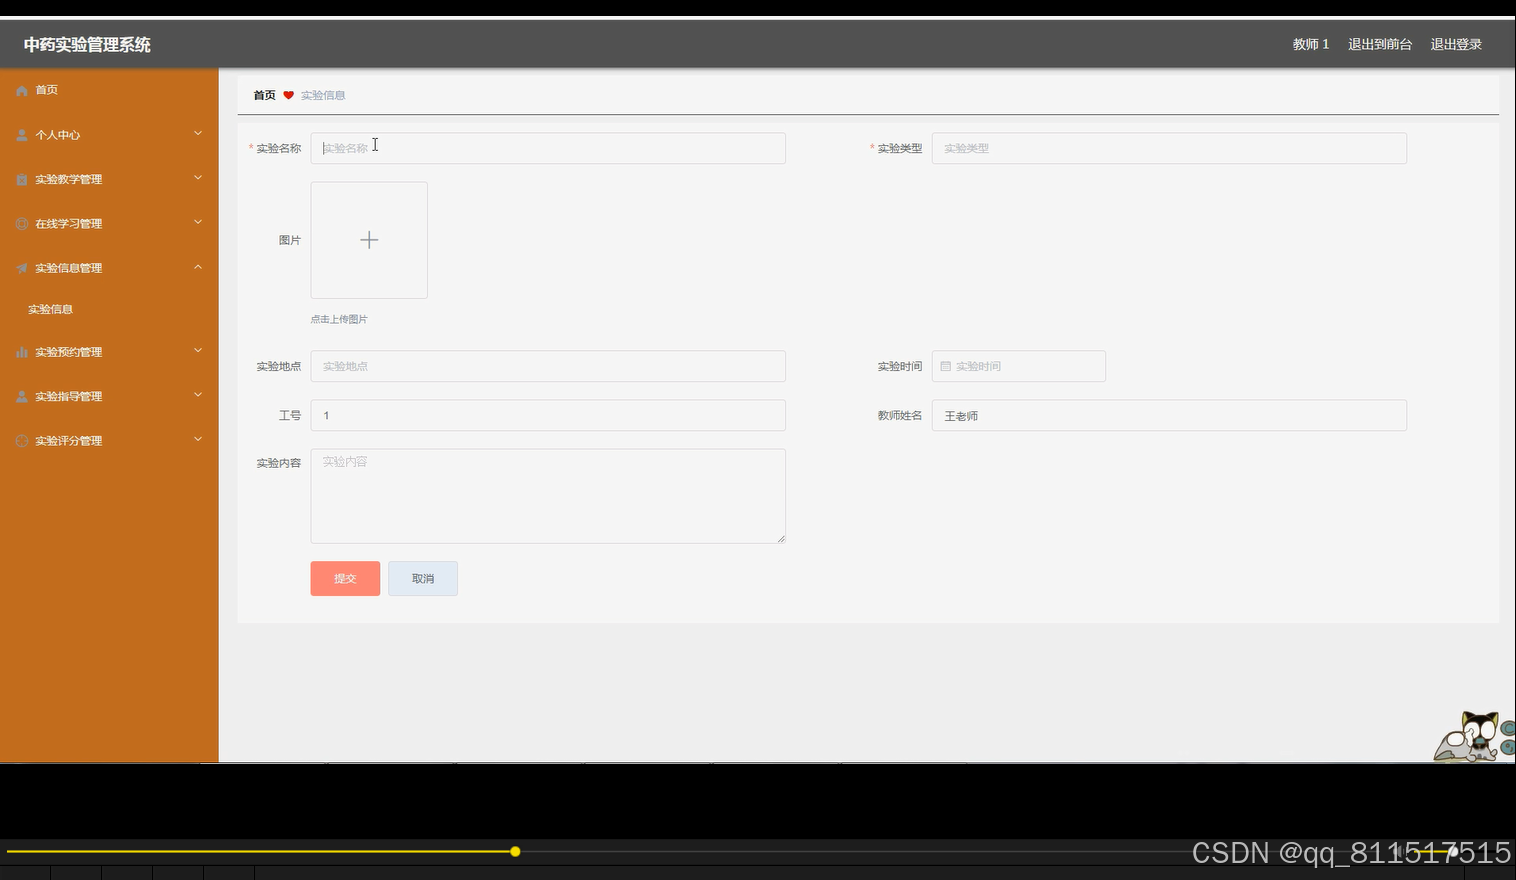
Task: Focus the 实验地点 input field
Action: click(548, 366)
